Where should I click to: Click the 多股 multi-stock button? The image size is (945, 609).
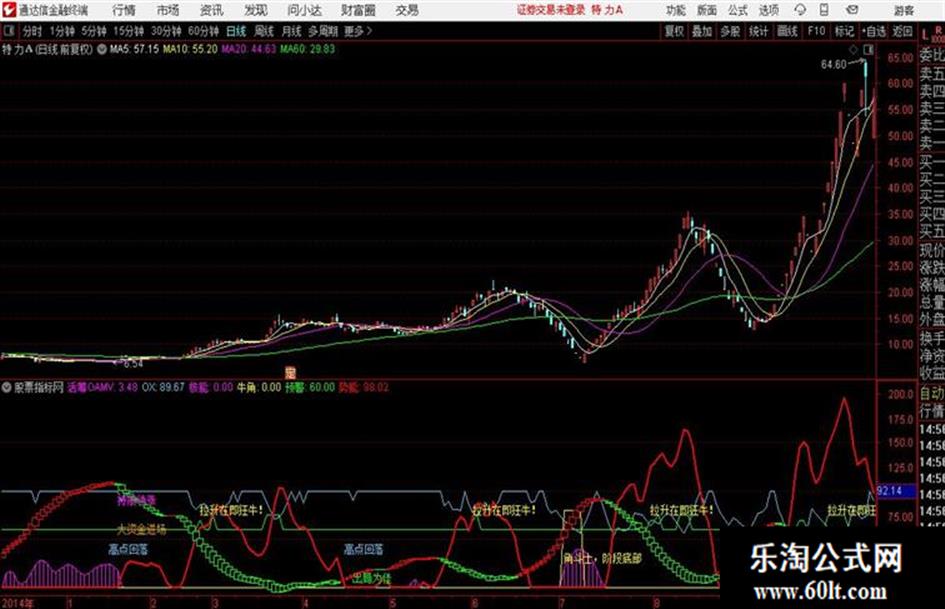(x=730, y=31)
